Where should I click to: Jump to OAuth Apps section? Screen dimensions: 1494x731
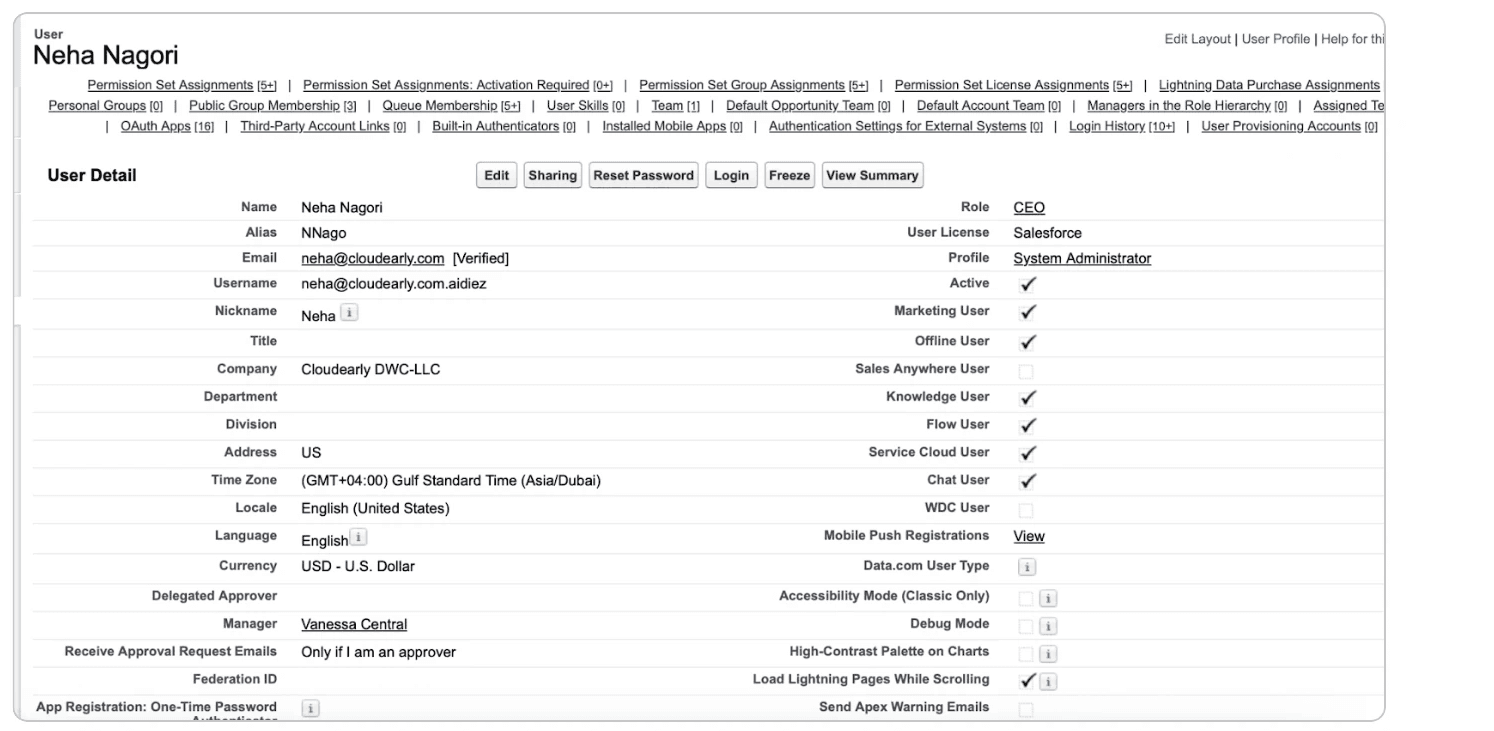(x=168, y=126)
